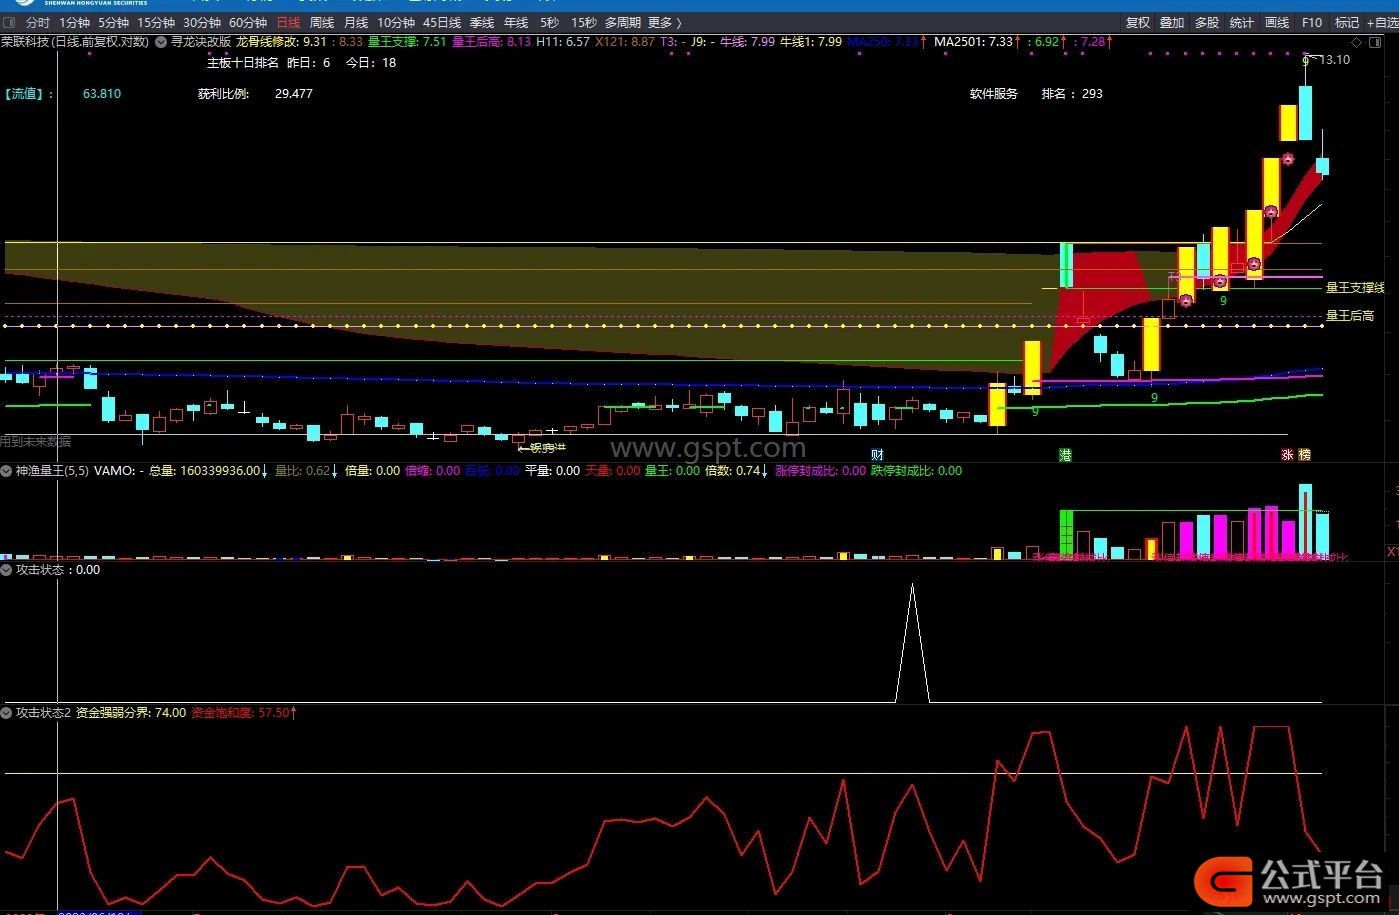Click the 用到未来数据 notice text
Screen dimensions: 1399x915
tap(36, 441)
